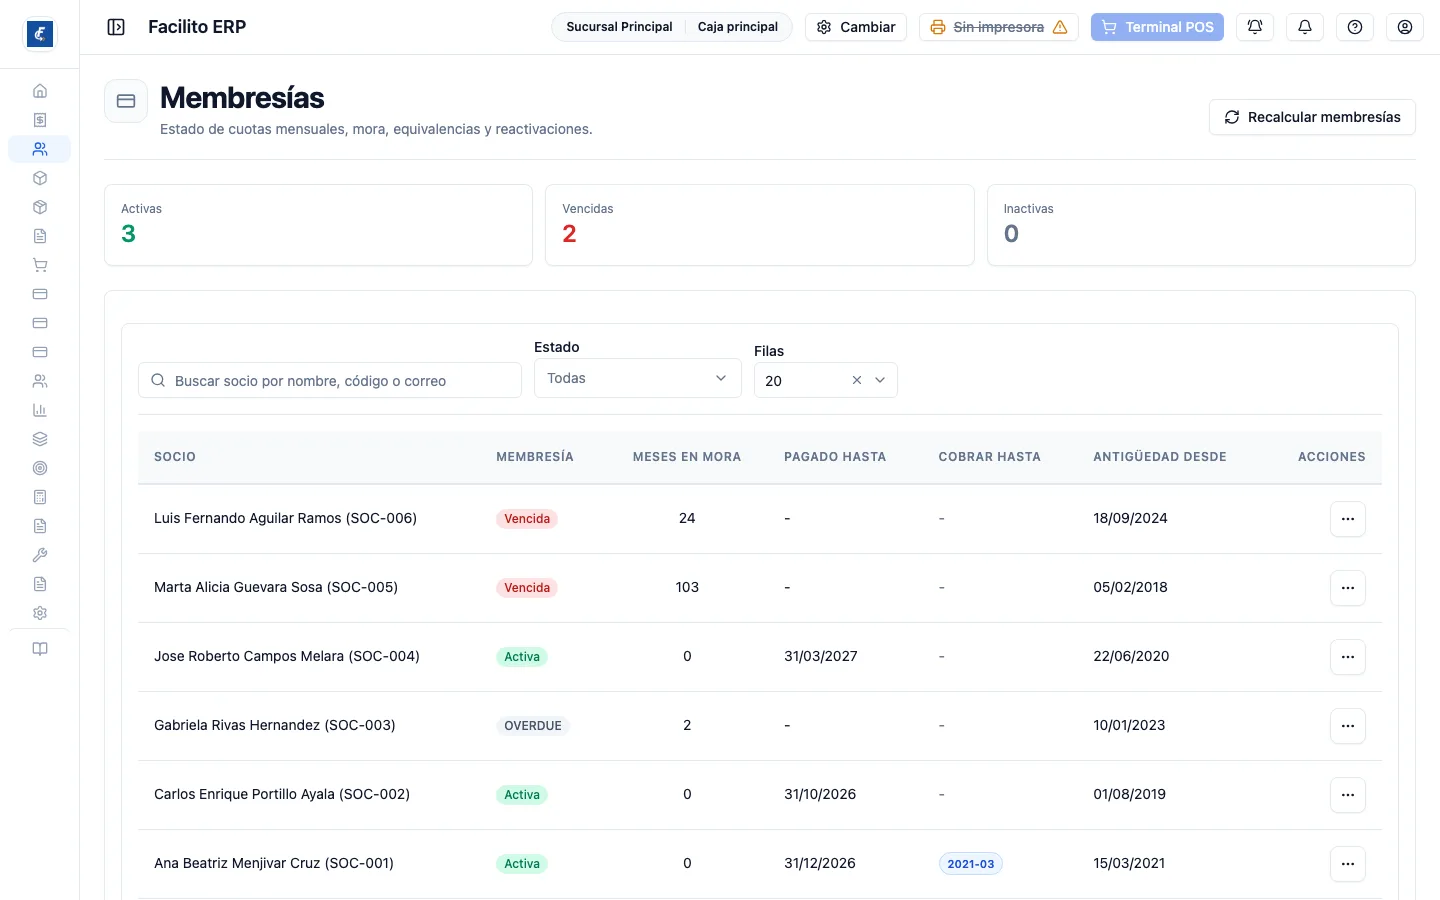1440x900 pixels.
Task: Open the gear settings icon in the sidebar
Action: pyautogui.click(x=40, y=613)
